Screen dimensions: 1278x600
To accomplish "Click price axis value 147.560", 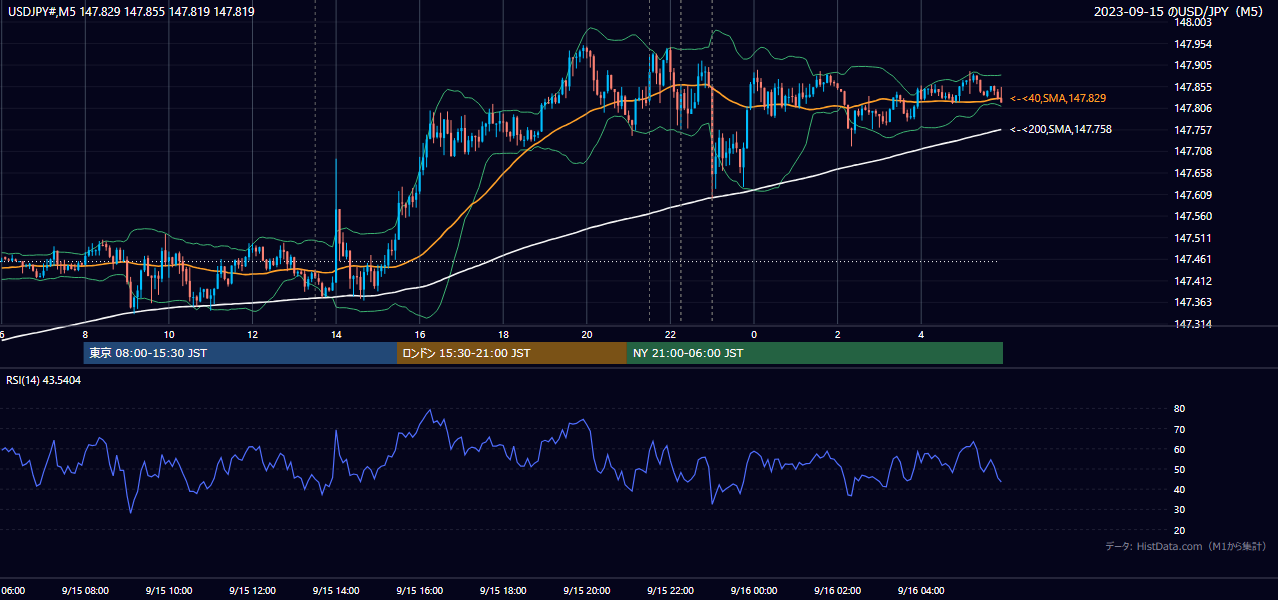I will click(1192, 216).
